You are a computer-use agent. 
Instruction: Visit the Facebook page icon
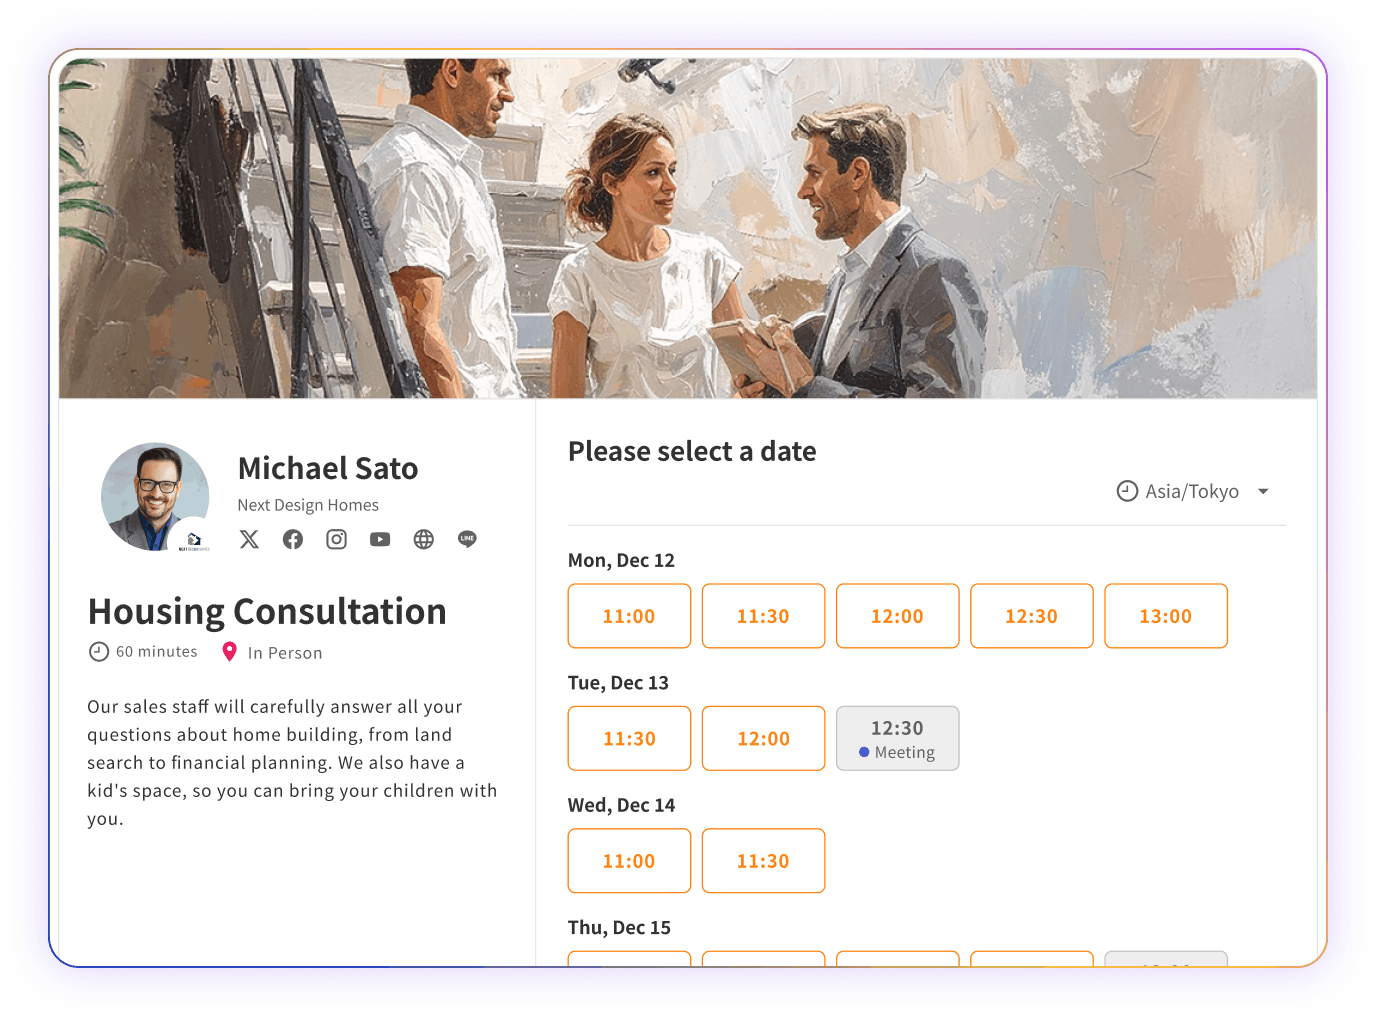click(292, 539)
